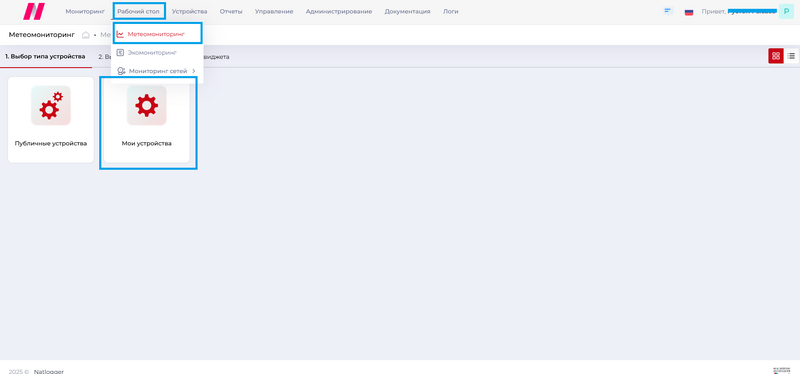Switch to list view
This screenshot has width=800, height=374.
[791, 56]
